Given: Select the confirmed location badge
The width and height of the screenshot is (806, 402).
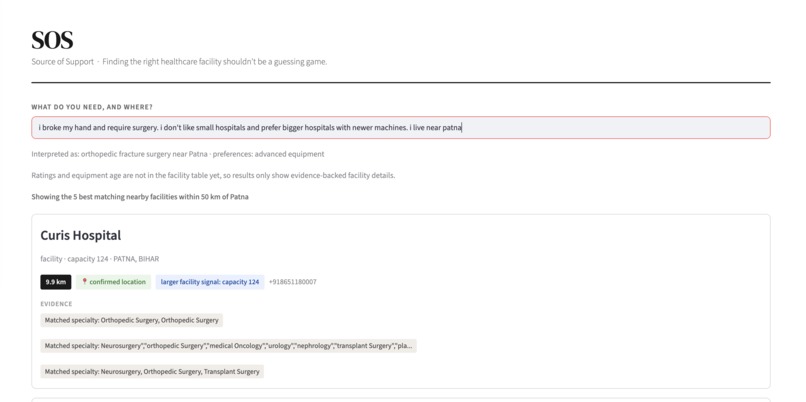Looking at the screenshot, I should pyautogui.click(x=114, y=282).
